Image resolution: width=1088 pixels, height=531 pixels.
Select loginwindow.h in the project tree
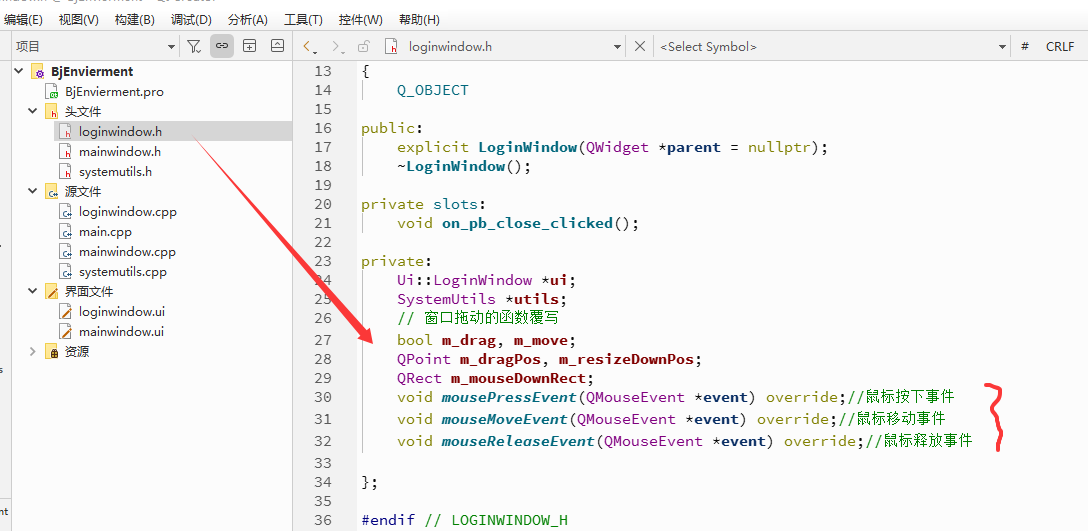(120, 131)
